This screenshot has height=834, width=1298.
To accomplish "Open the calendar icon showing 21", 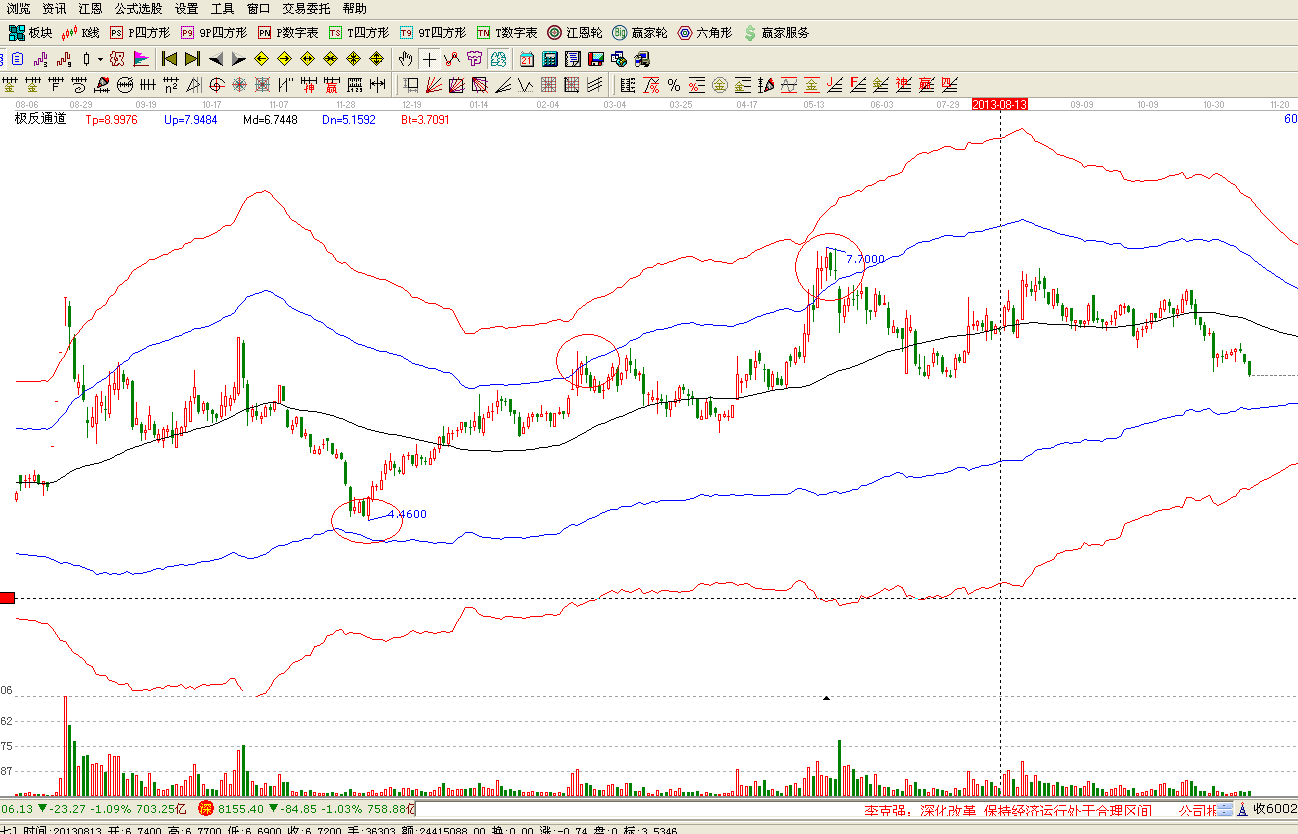I will (x=527, y=59).
